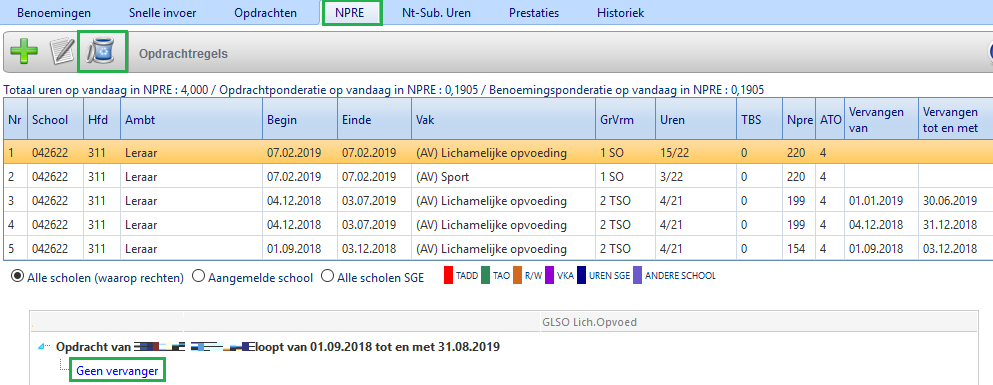The image size is (993, 385).
Task: Click the red TADD legend swatch
Action: tap(448, 275)
